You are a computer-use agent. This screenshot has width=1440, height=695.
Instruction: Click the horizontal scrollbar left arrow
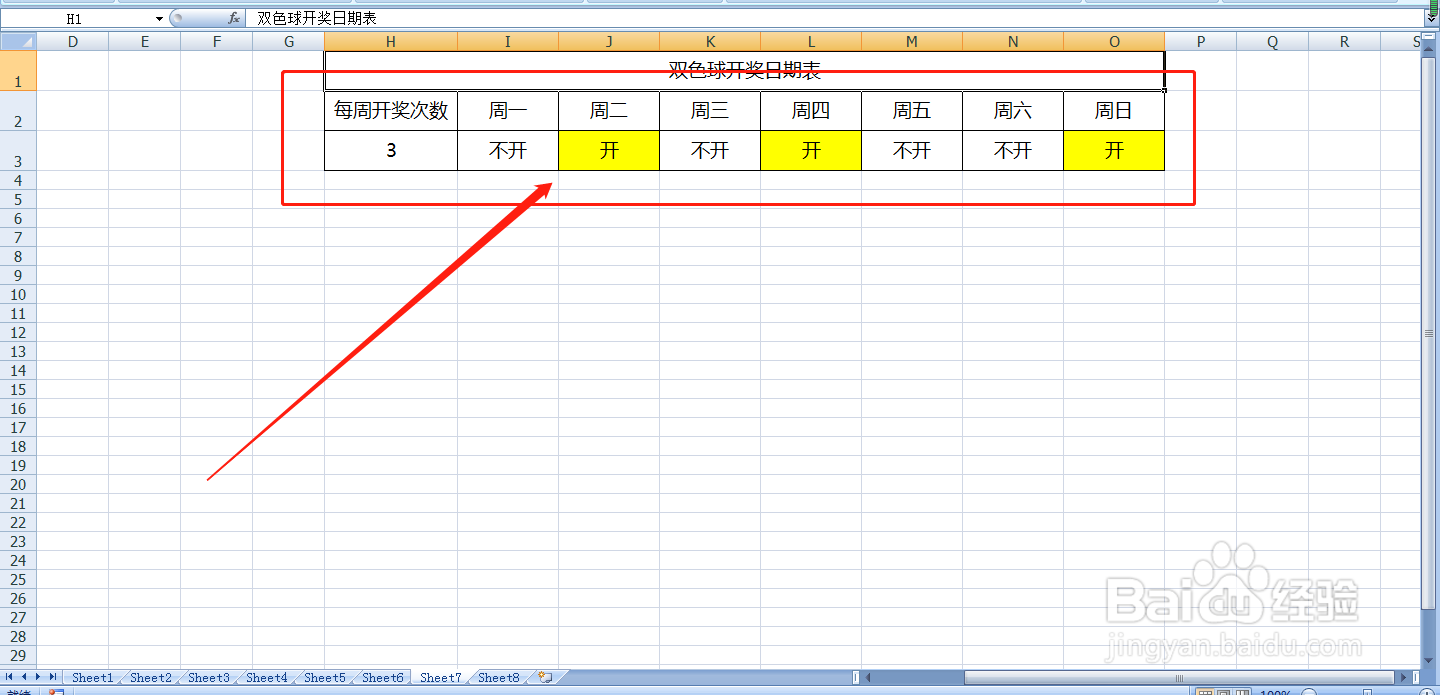pyautogui.click(x=868, y=677)
